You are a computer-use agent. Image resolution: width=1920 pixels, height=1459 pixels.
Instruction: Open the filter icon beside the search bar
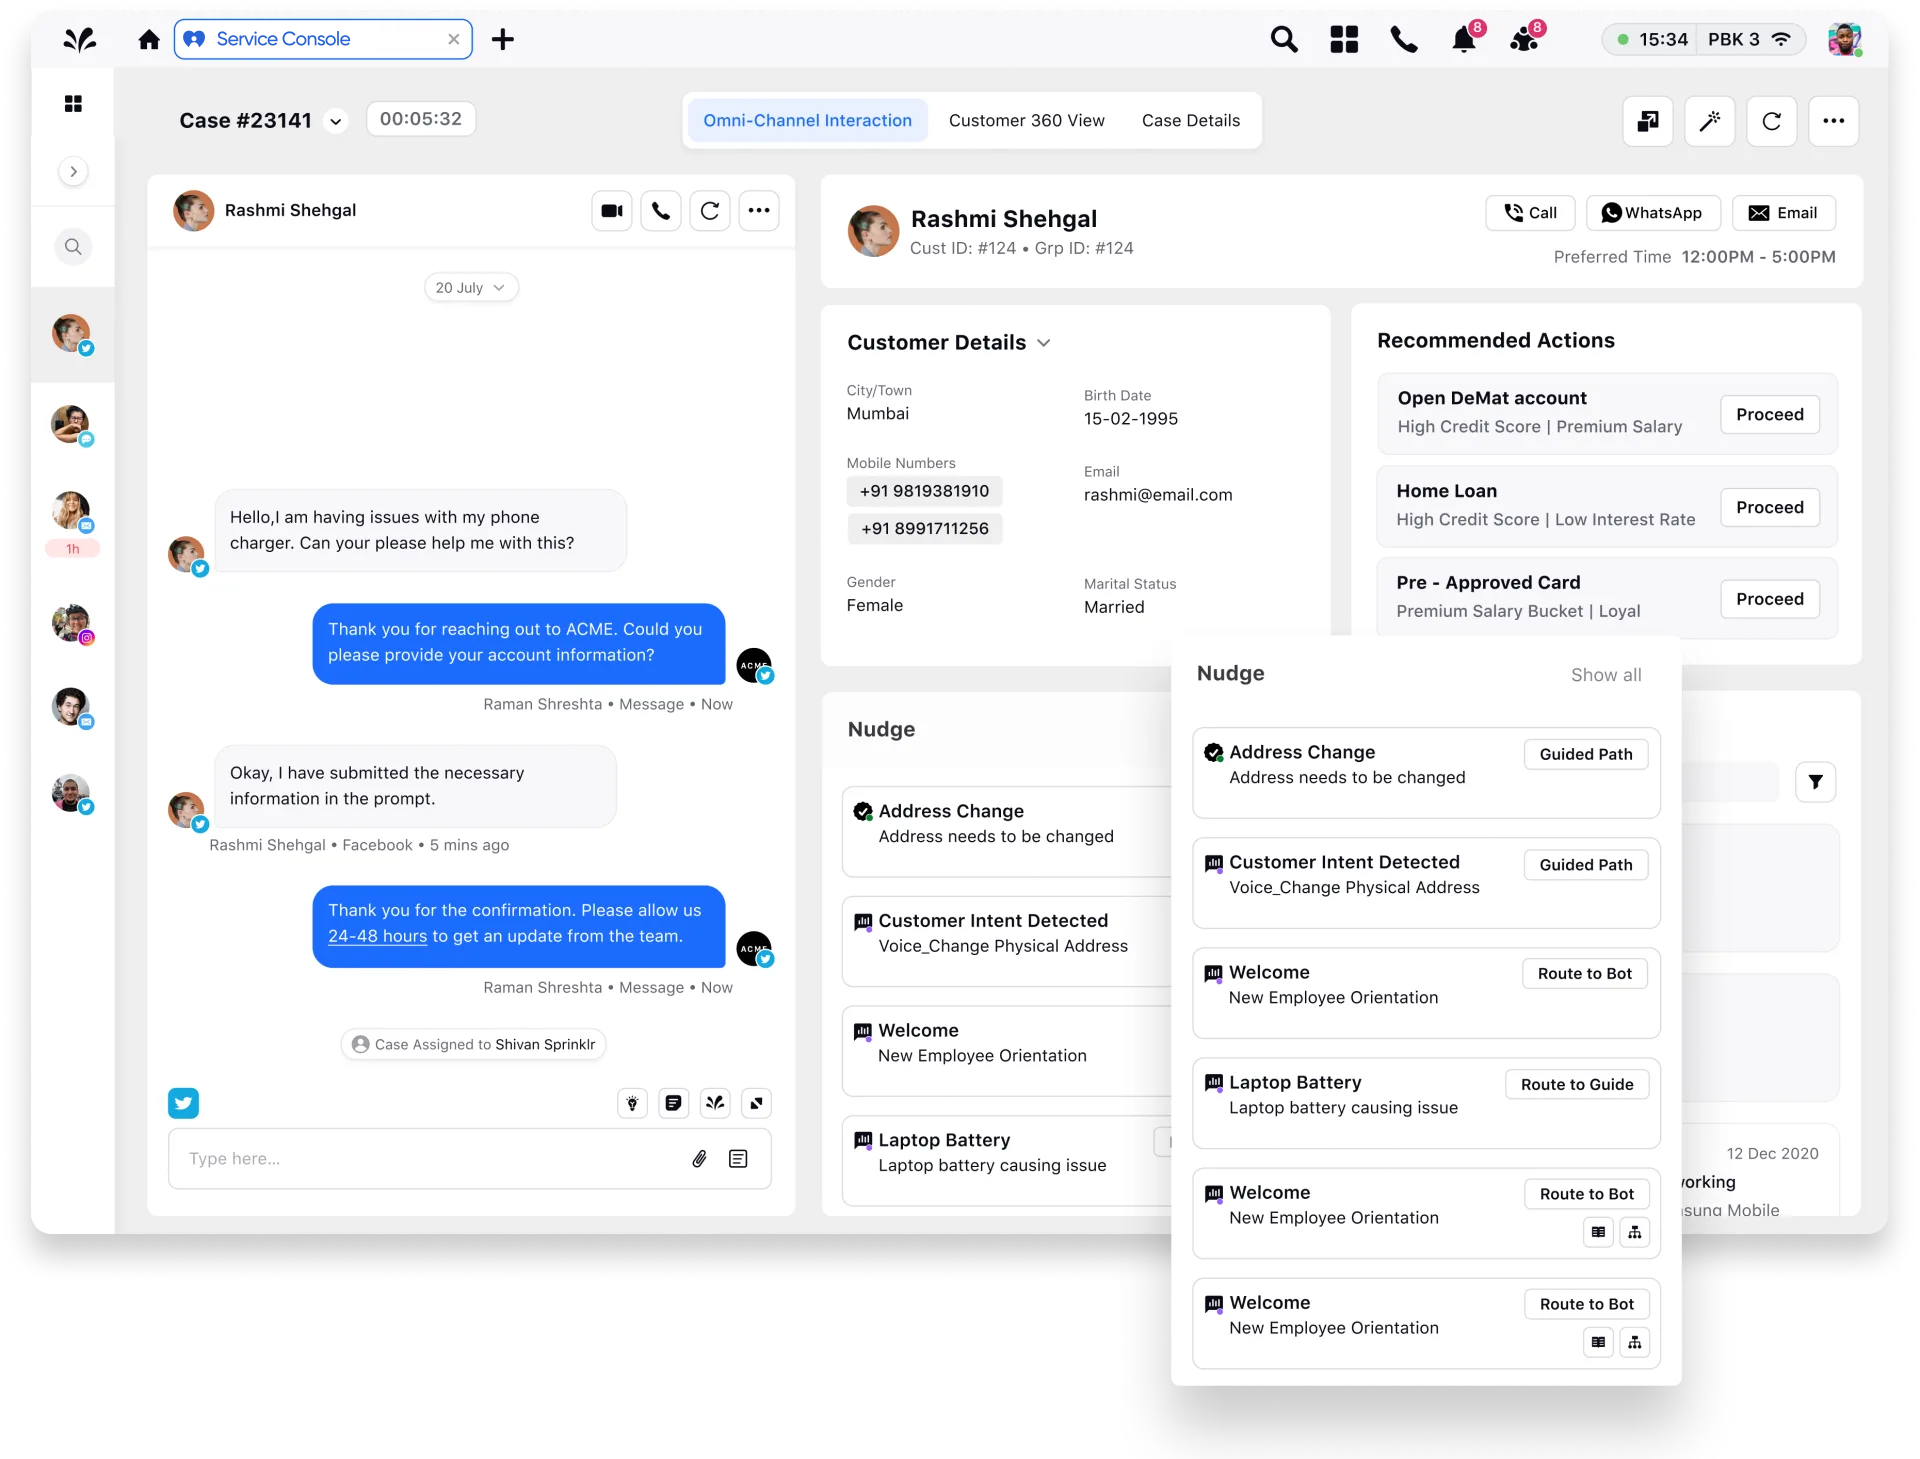(x=1815, y=782)
